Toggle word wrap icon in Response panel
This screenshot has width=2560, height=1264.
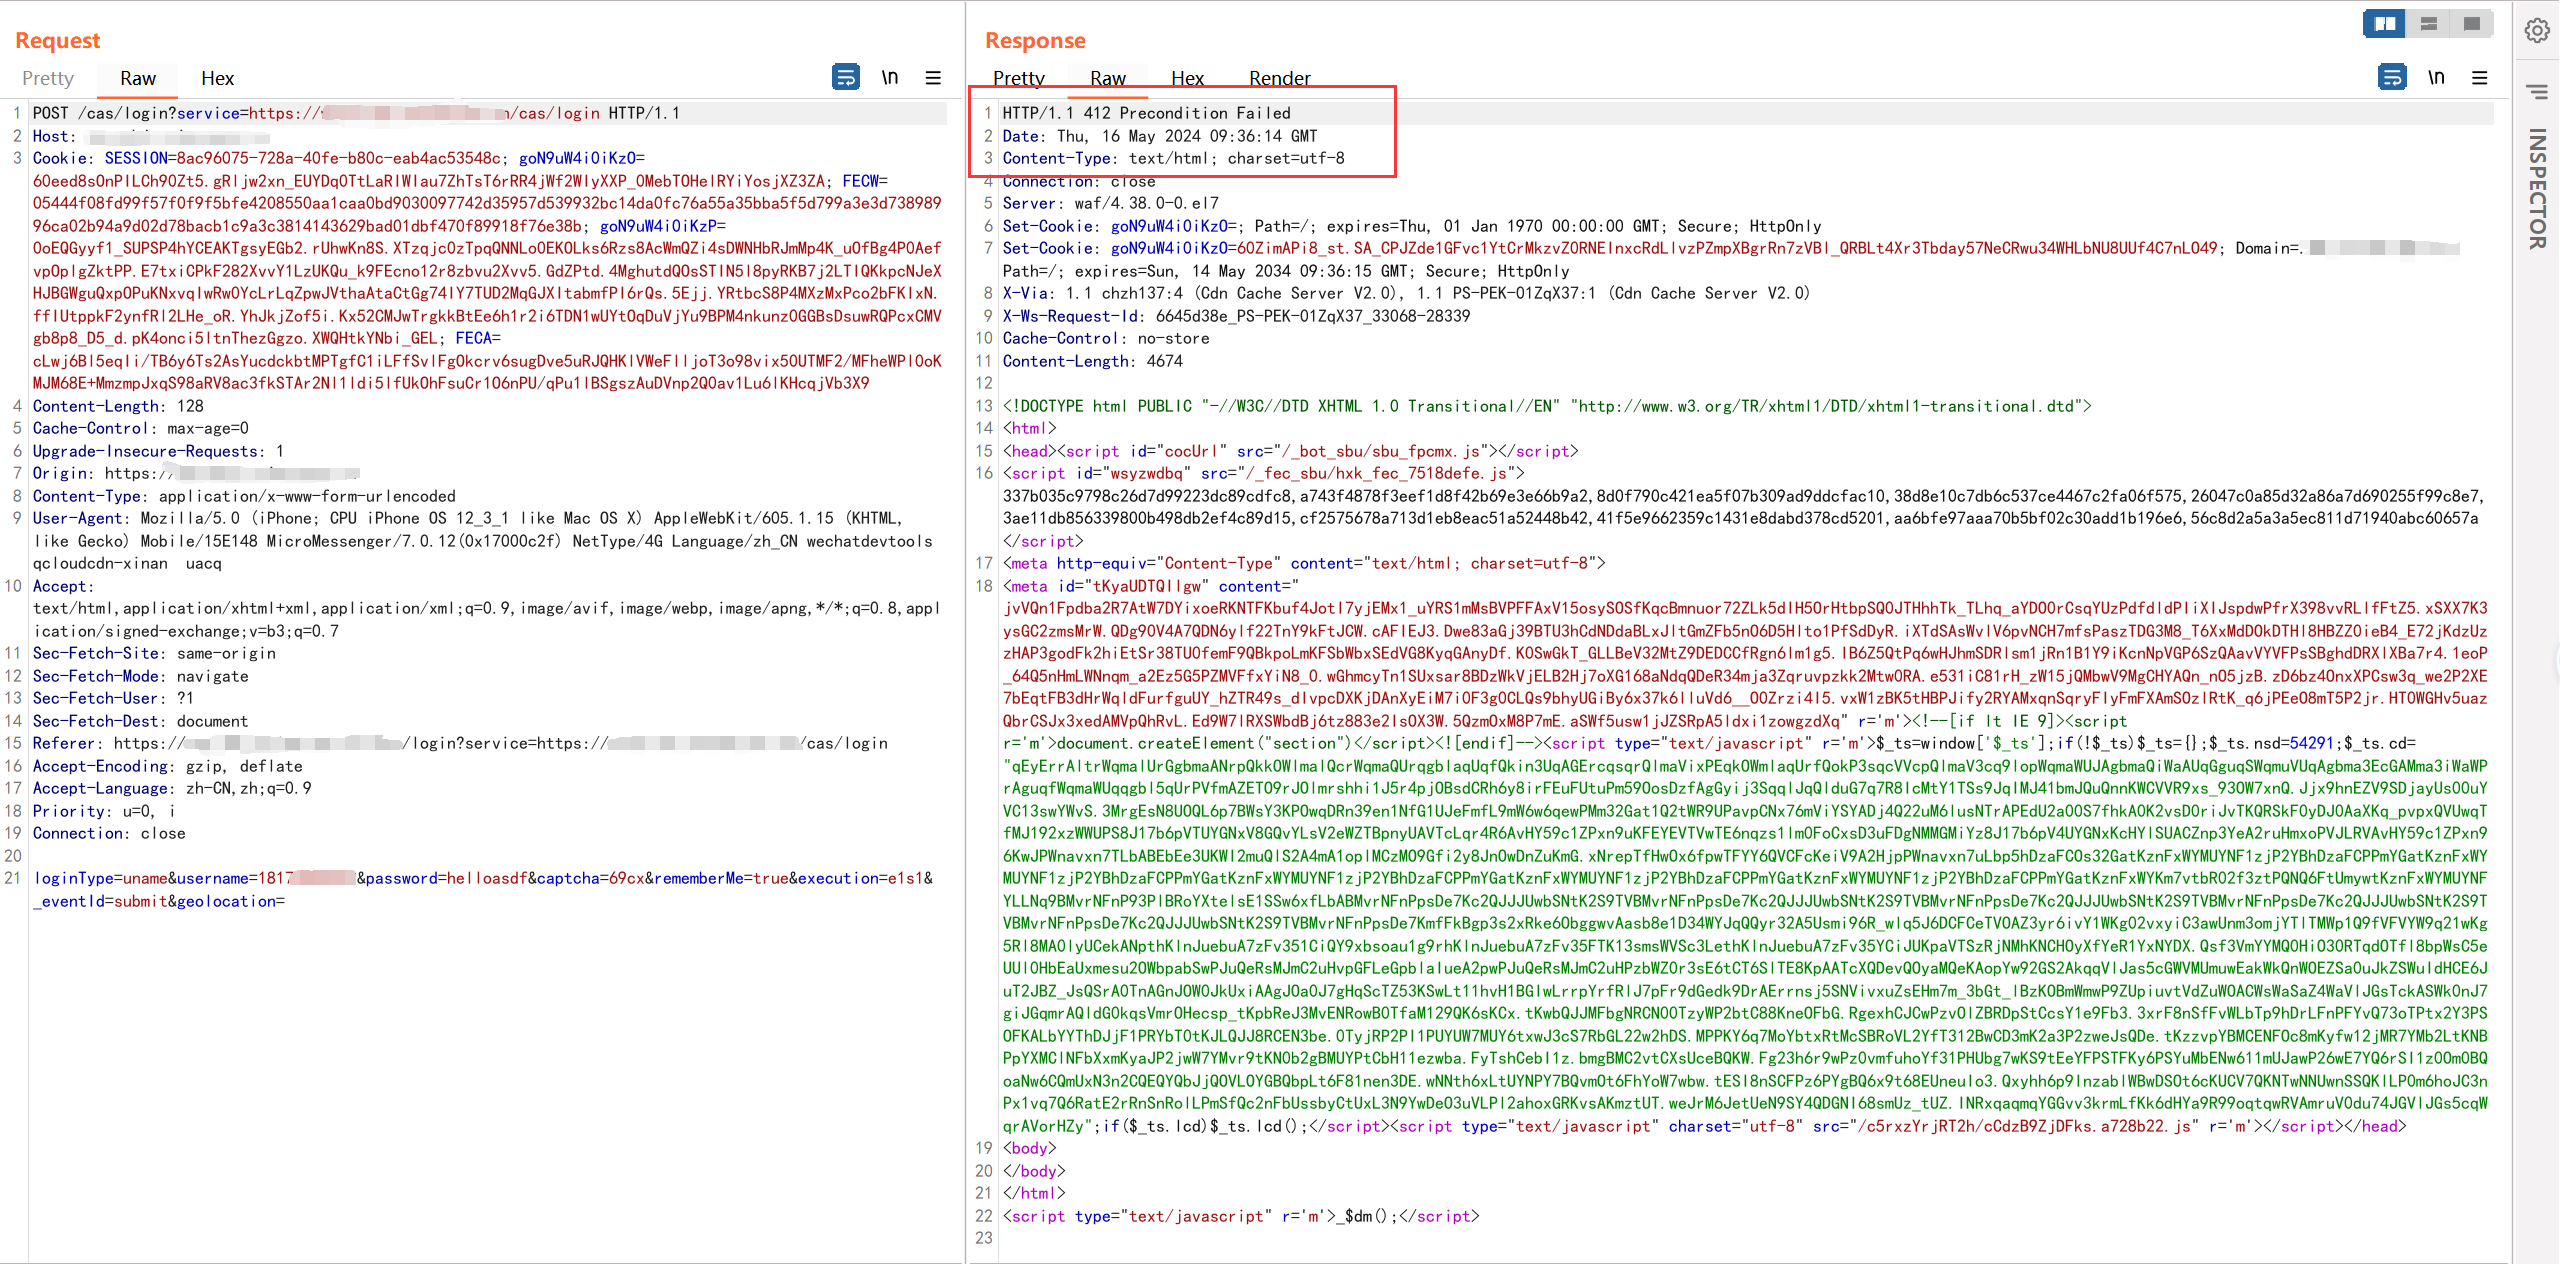pyautogui.click(x=2391, y=77)
